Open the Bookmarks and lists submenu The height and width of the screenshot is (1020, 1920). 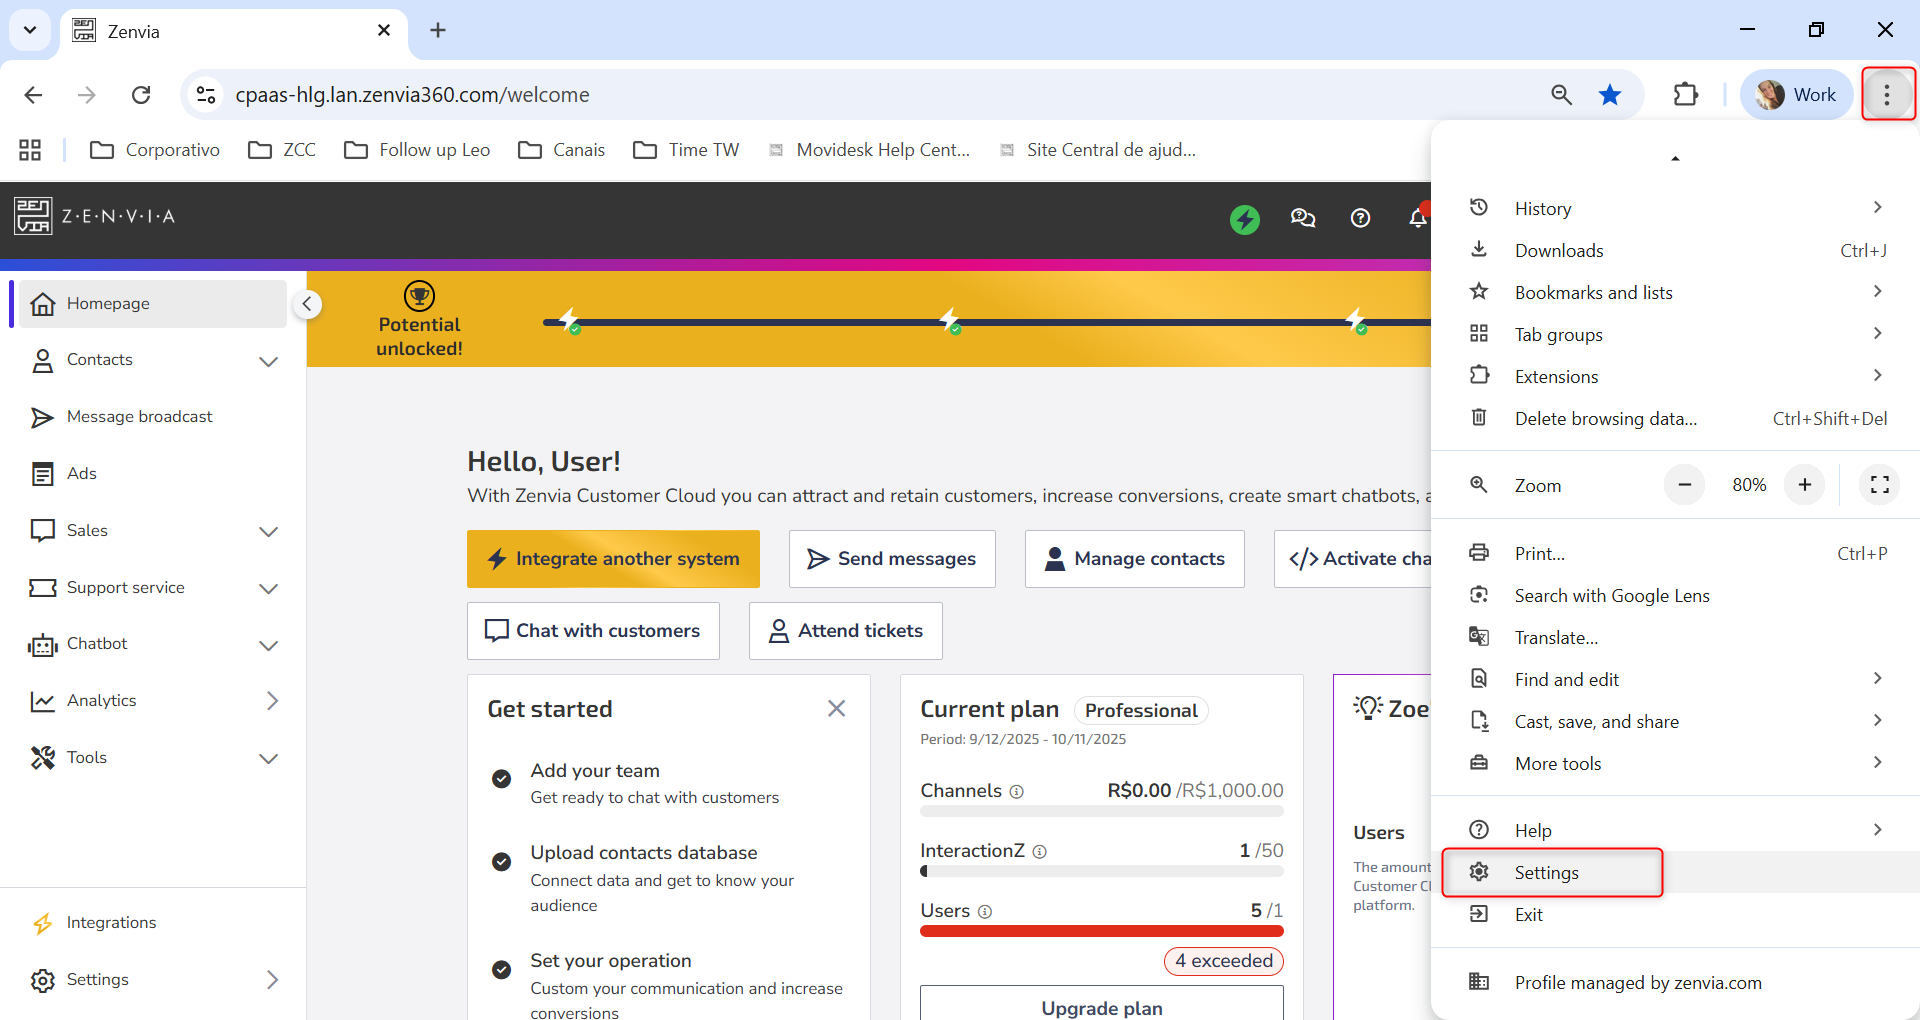(x=1676, y=292)
